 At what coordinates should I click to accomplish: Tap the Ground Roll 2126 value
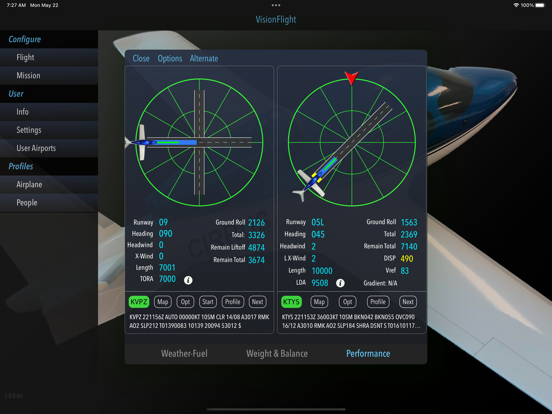coord(256,222)
